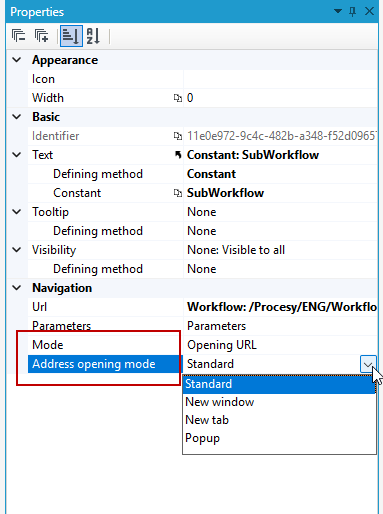
Task: Collapse the Navigation category
Action: pyautogui.click(x=17, y=288)
